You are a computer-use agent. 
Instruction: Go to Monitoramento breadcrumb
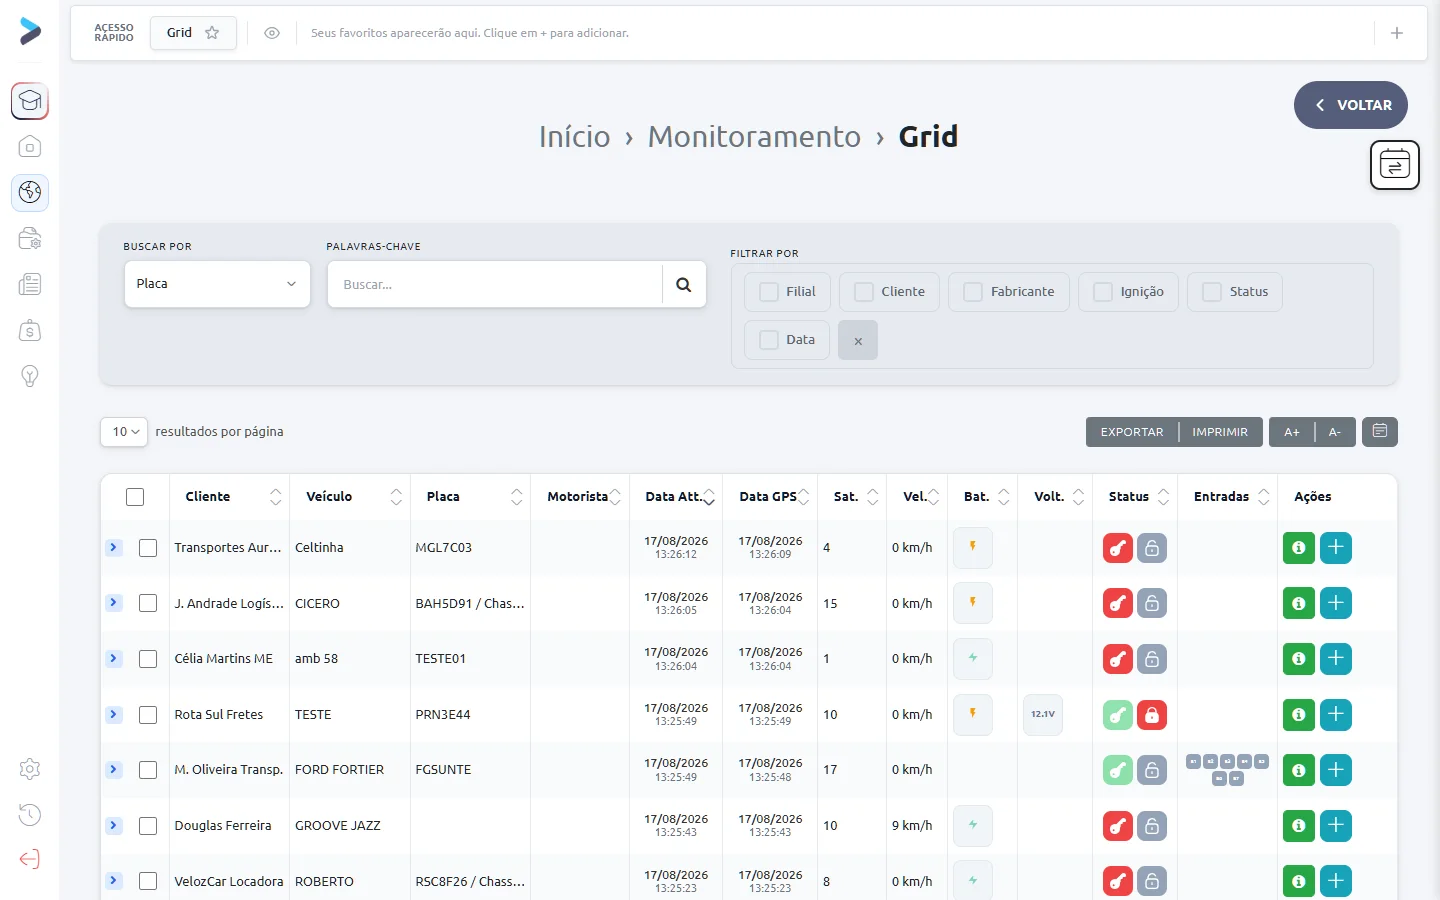click(x=754, y=136)
